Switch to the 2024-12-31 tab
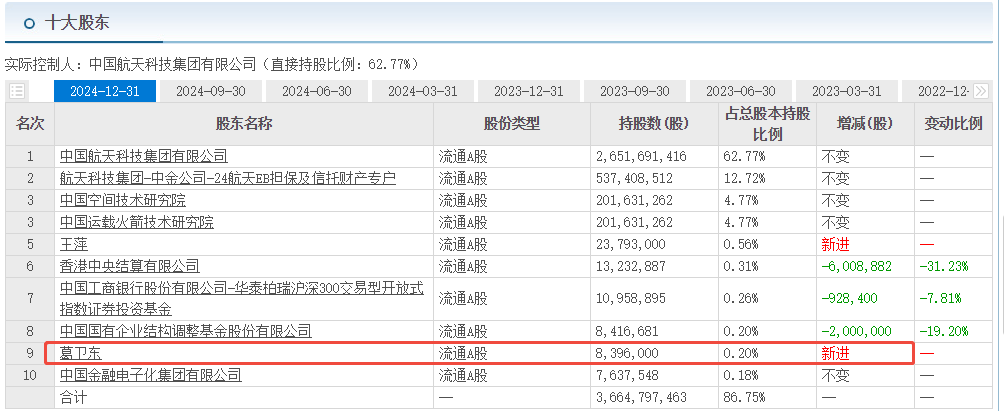 pyautogui.click(x=104, y=91)
